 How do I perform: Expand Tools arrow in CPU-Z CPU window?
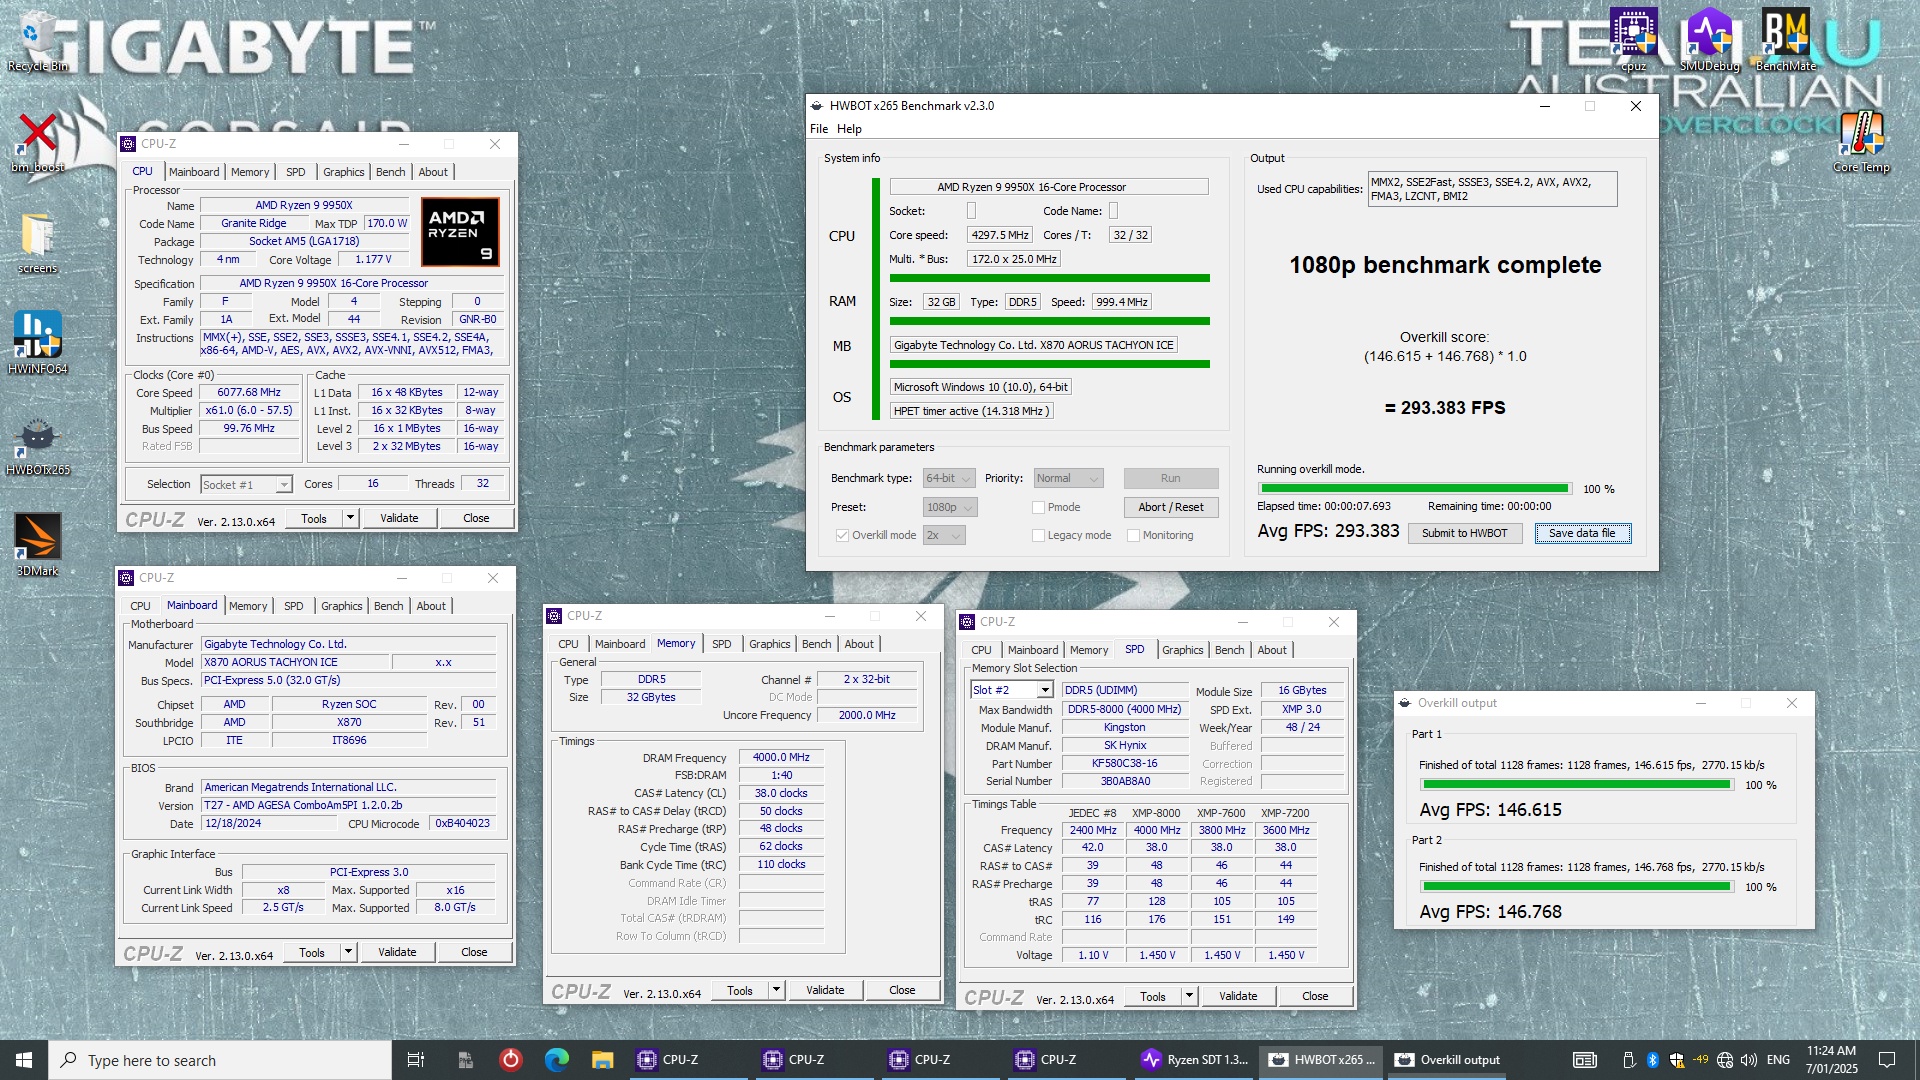coord(350,518)
